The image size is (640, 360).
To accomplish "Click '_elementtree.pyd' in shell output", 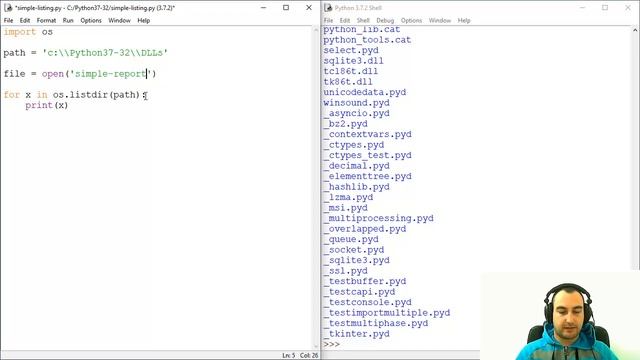I will pyautogui.click(x=367, y=176).
